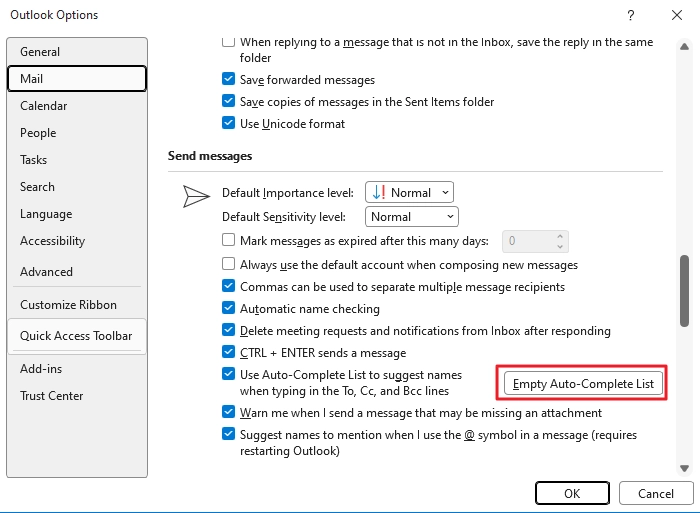This screenshot has height=513, width=700.
Task: Disable Use Unicode format
Action: [228, 123]
